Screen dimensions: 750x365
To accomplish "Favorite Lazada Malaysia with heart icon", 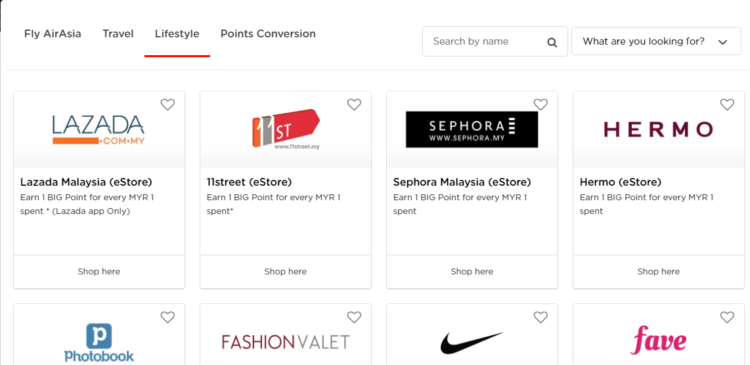I will tap(167, 104).
